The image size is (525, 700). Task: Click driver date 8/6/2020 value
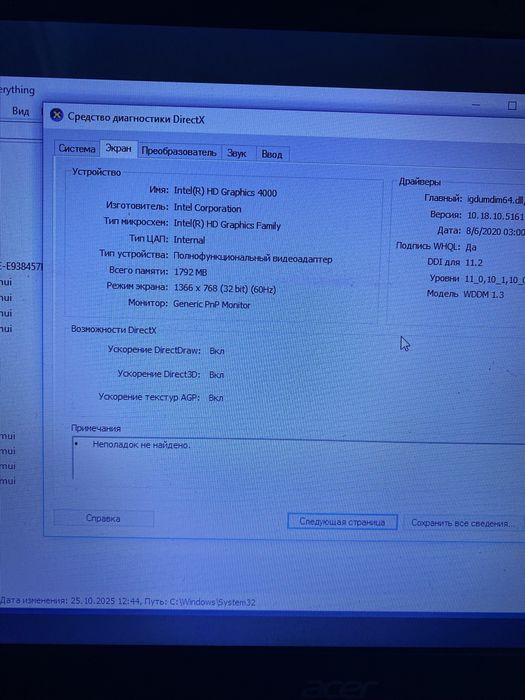point(495,232)
